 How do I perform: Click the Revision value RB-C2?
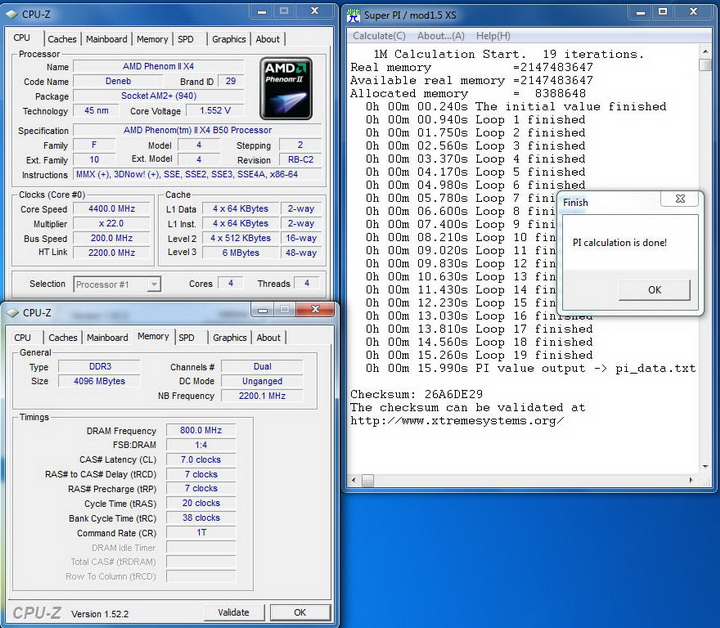point(301,160)
